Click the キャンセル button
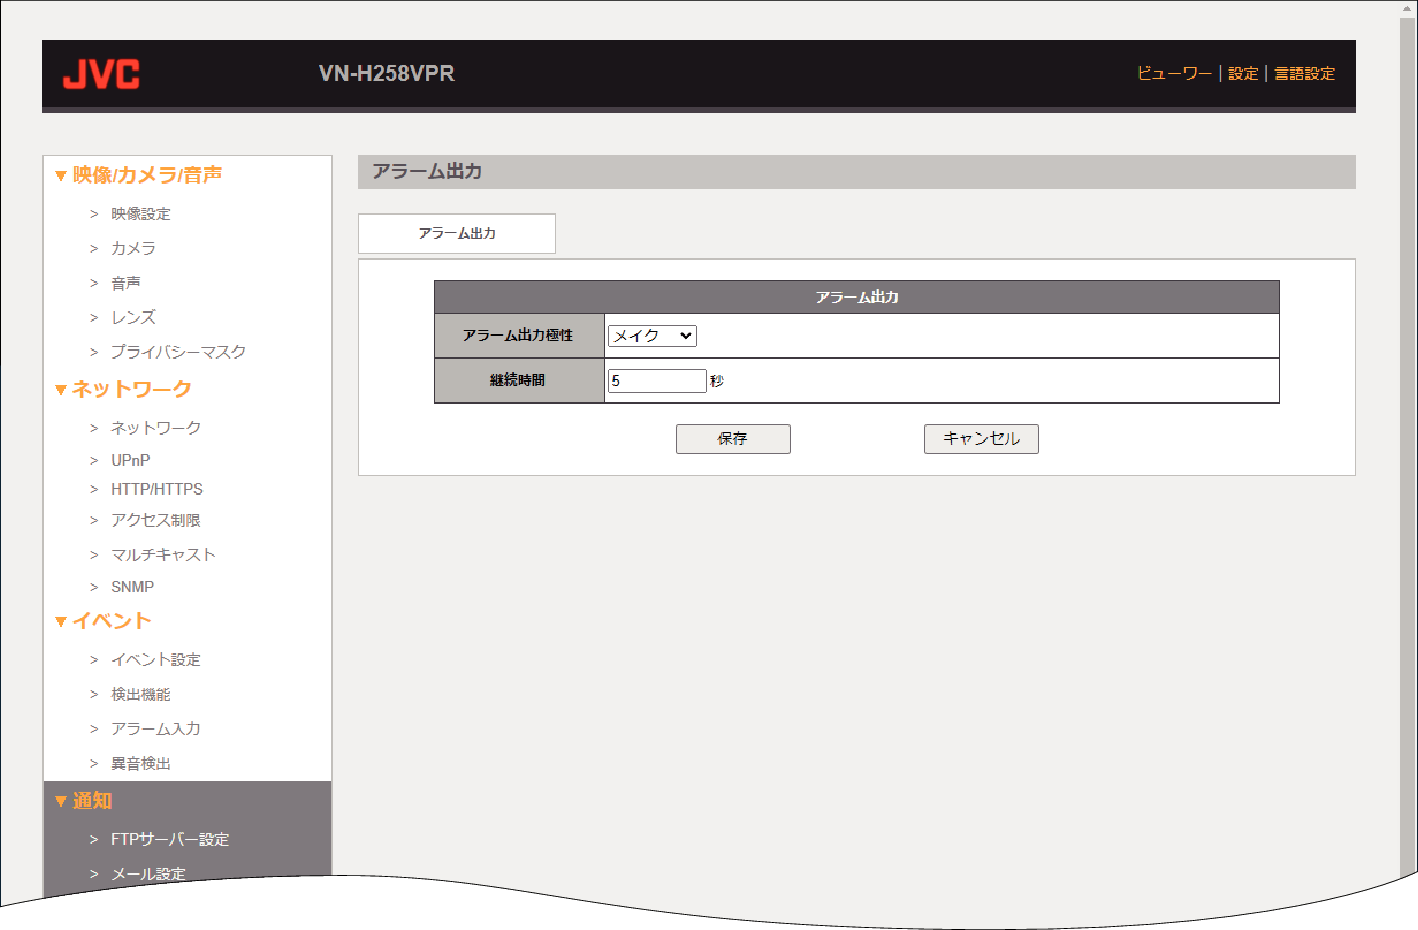 tap(981, 439)
